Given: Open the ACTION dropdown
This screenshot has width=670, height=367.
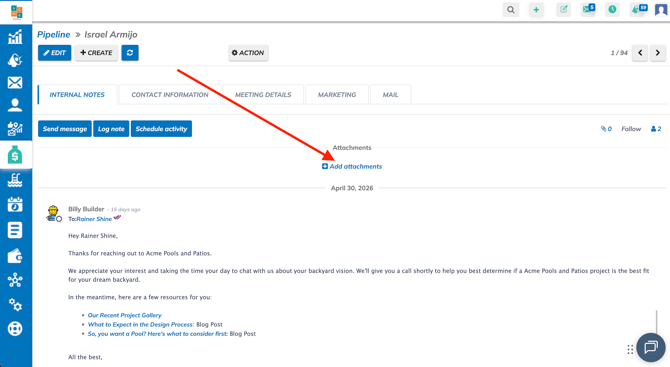Looking at the screenshot, I should tap(248, 53).
